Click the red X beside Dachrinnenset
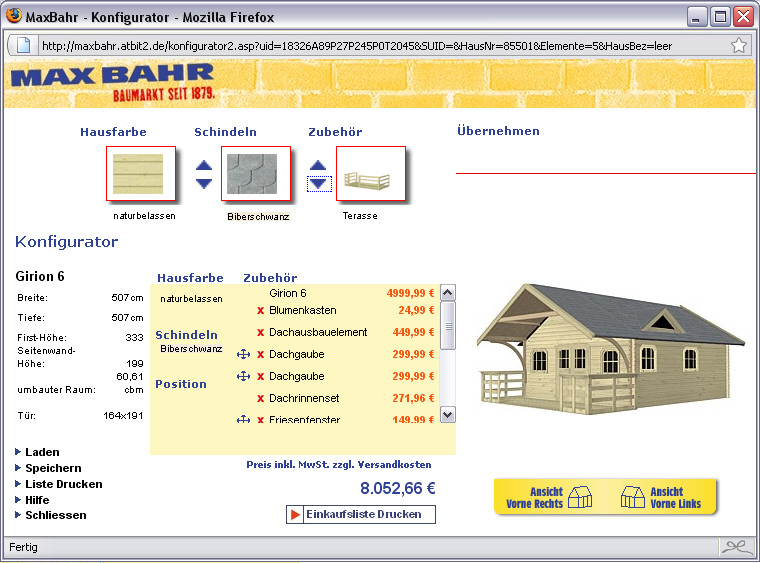Viewport: 760px width, 563px height. (261, 398)
